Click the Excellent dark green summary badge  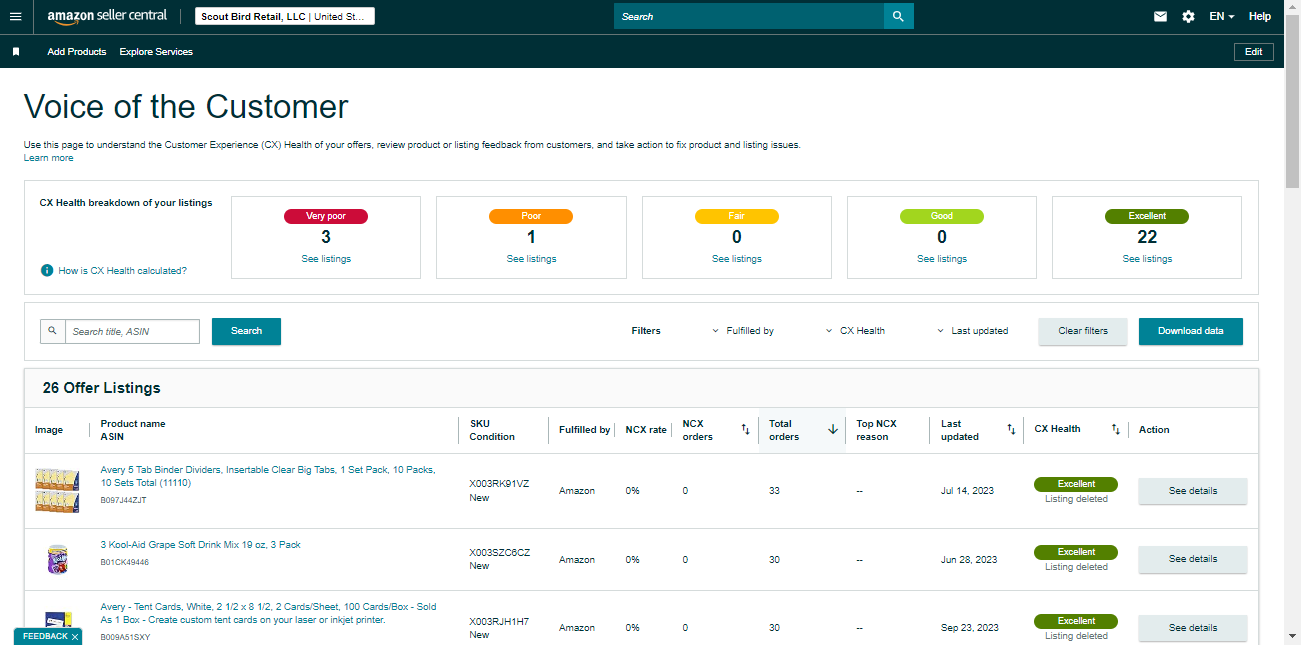point(1147,216)
